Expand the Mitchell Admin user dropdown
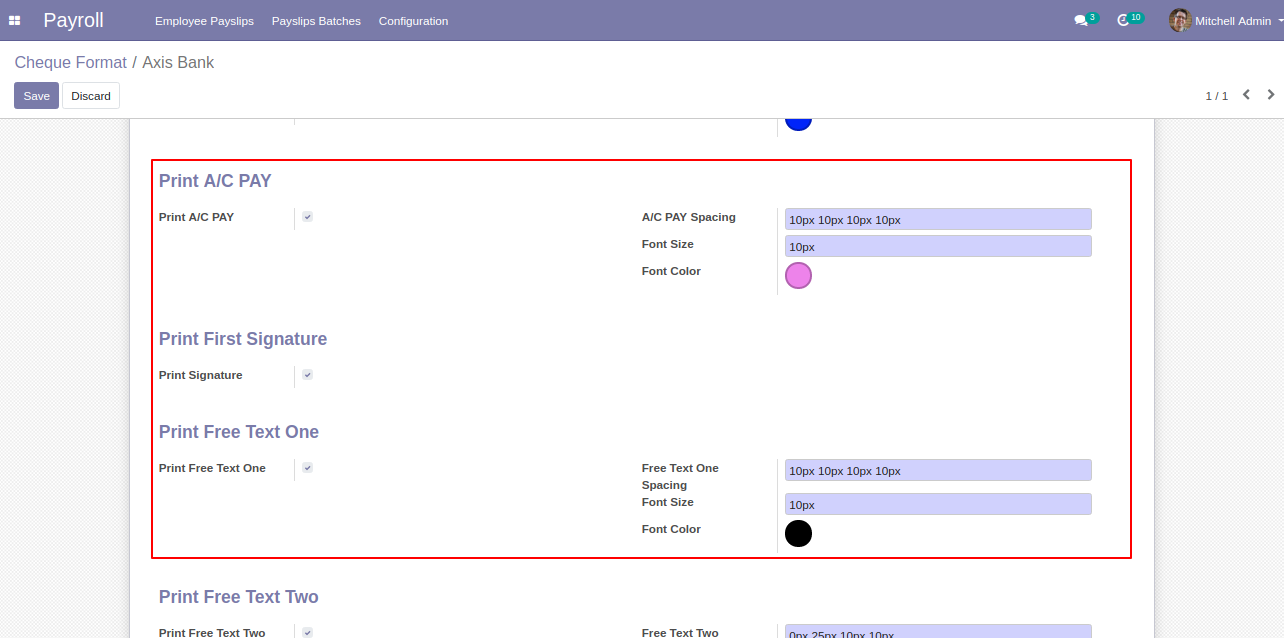This screenshot has width=1284, height=638. tap(1238, 21)
